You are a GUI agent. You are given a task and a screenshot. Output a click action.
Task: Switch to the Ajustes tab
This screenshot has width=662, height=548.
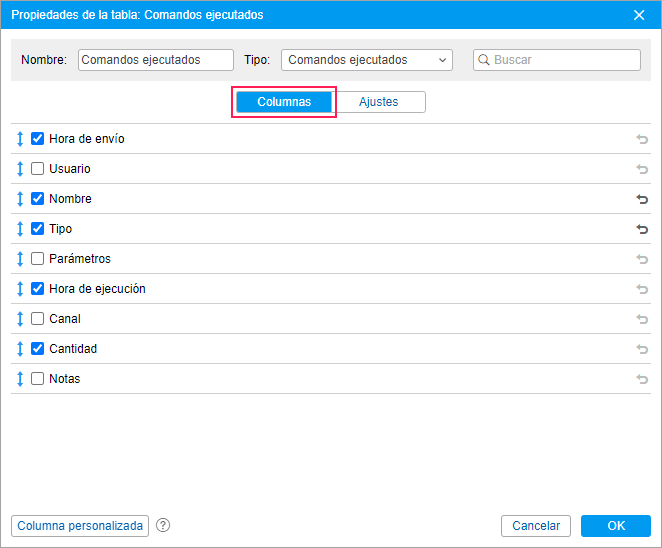[379, 102]
